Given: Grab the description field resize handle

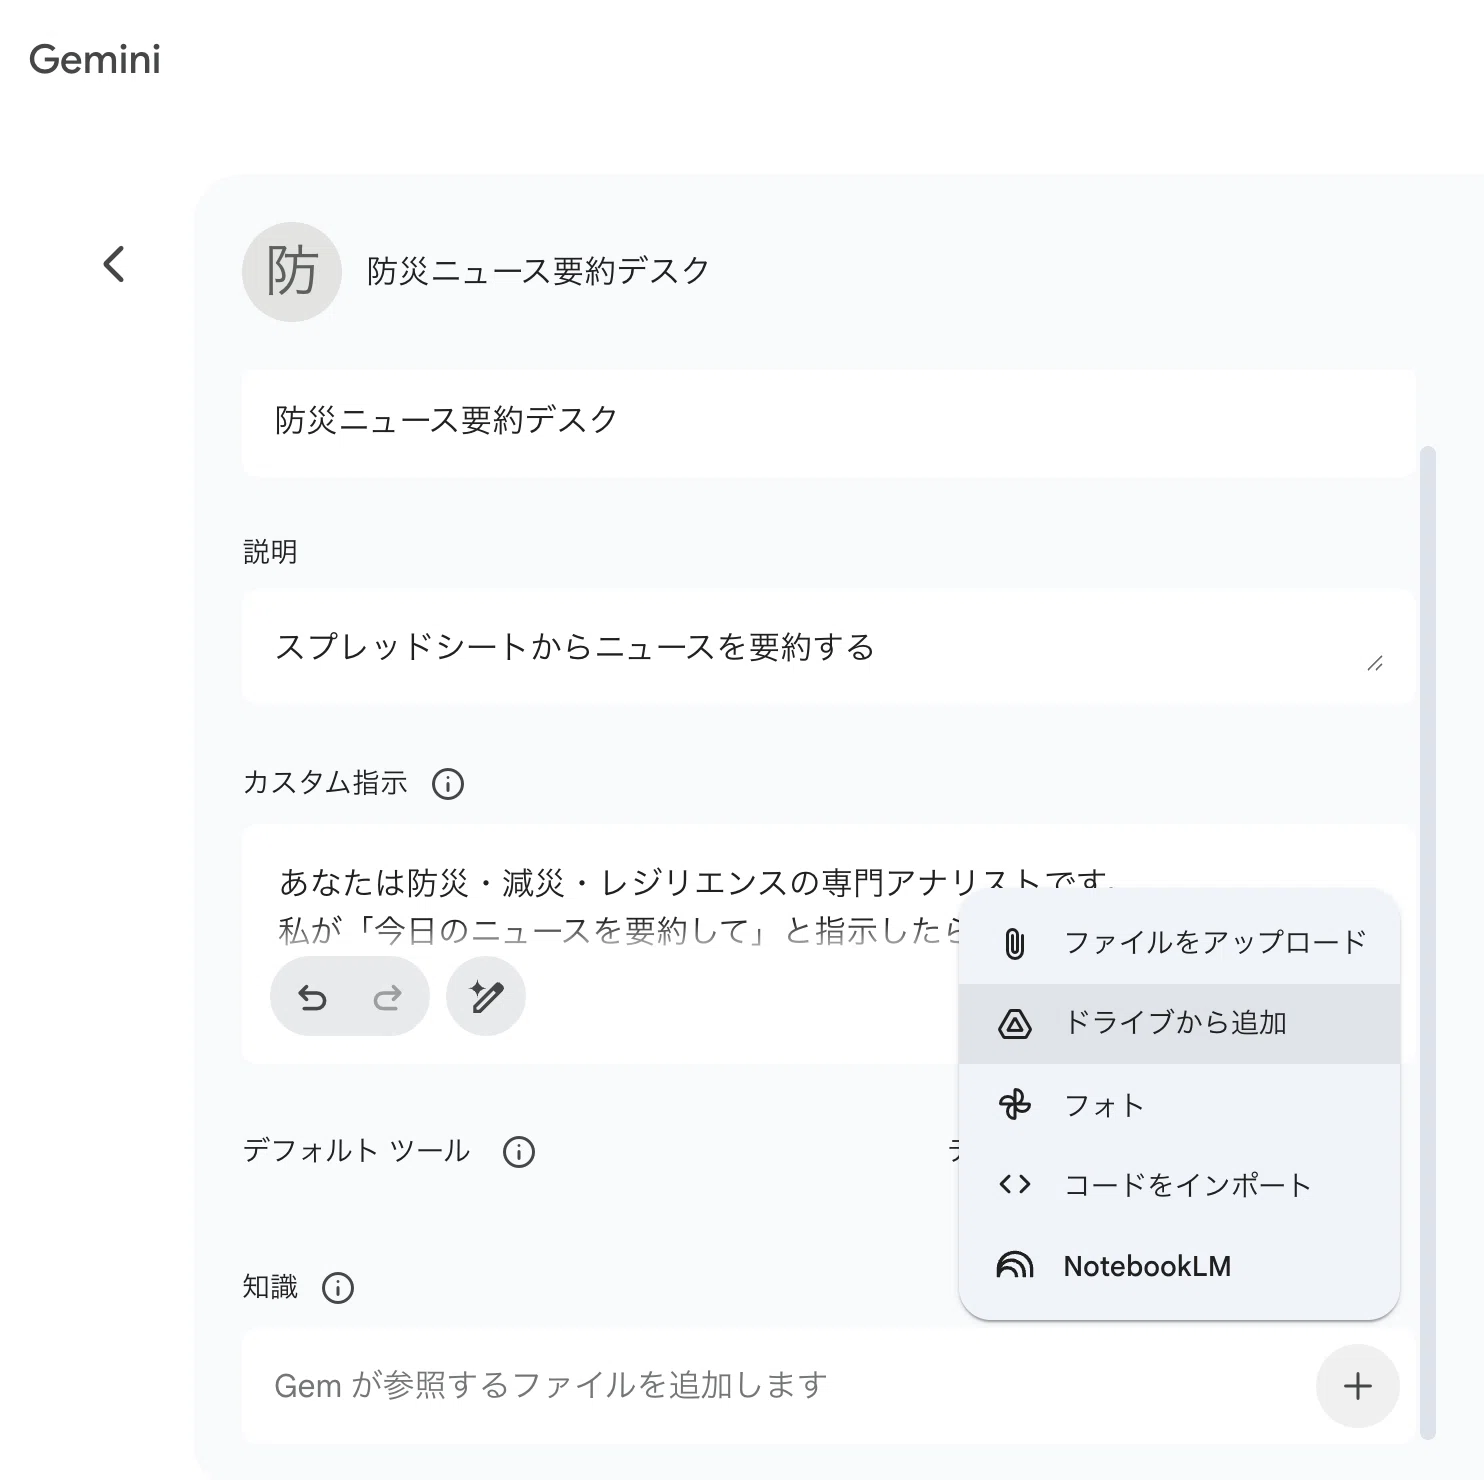Looking at the screenshot, I should pos(1375,663).
